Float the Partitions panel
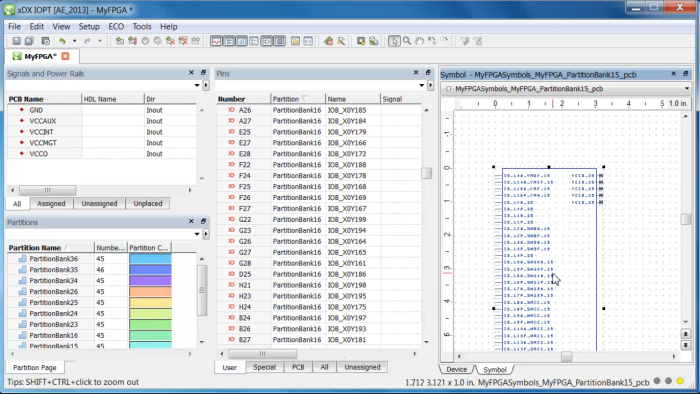This screenshot has height=394, width=700. (203, 221)
